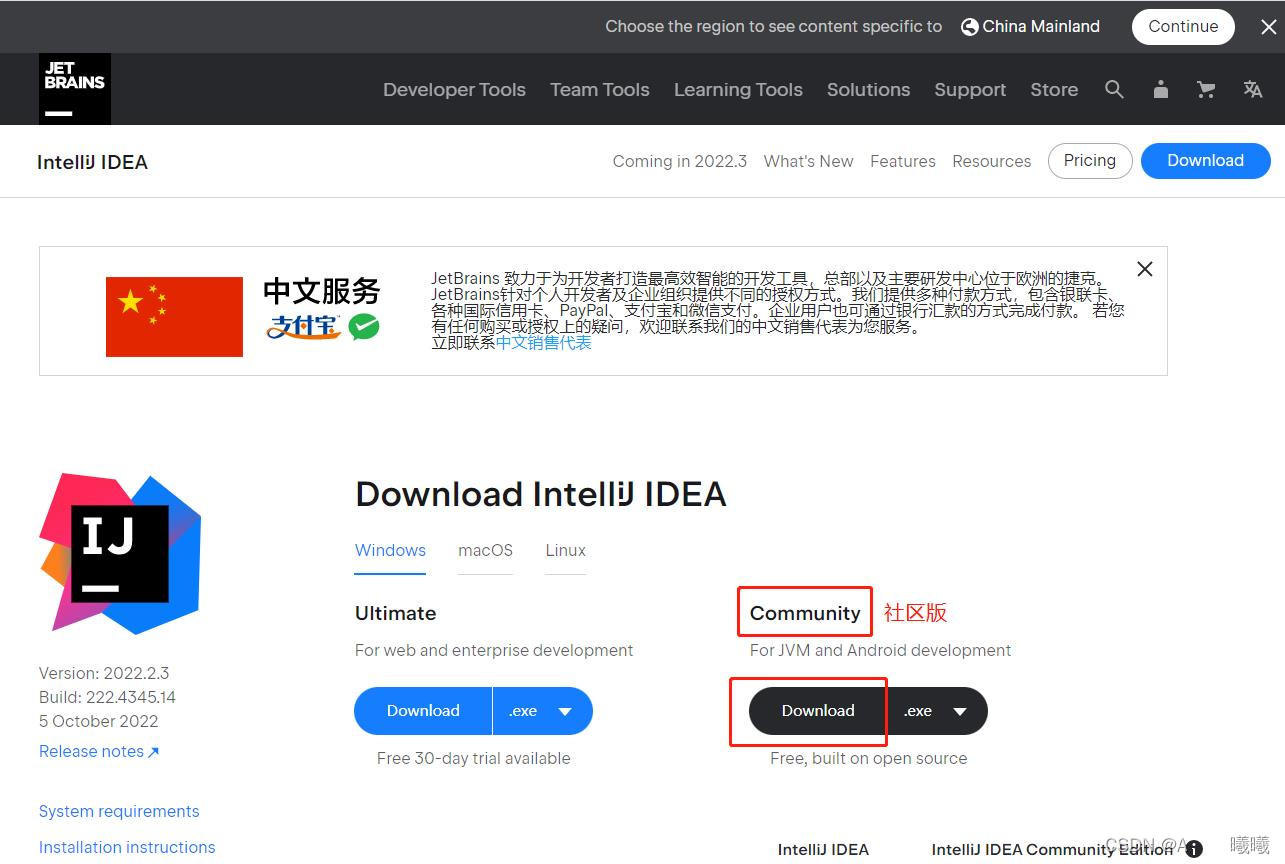Click Download IntelliJ IDEA heading
Image resolution: width=1285 pixels, height=864 pixels.
point(540,494)
